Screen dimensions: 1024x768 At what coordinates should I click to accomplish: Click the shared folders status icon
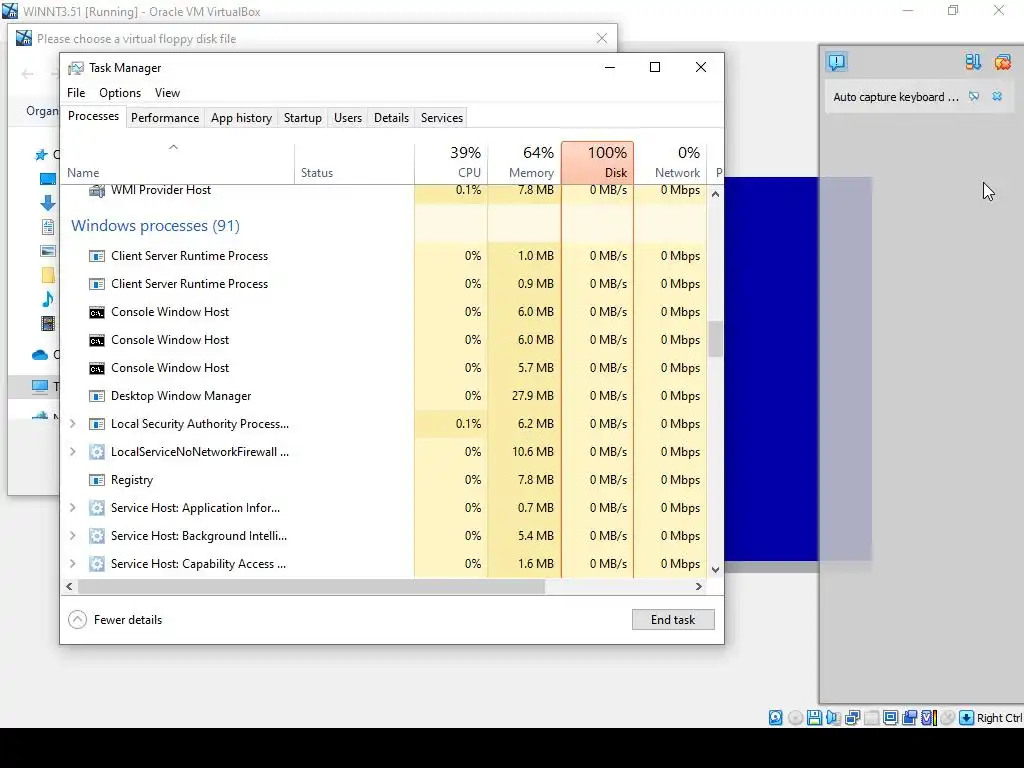click(x=909, y=718)
